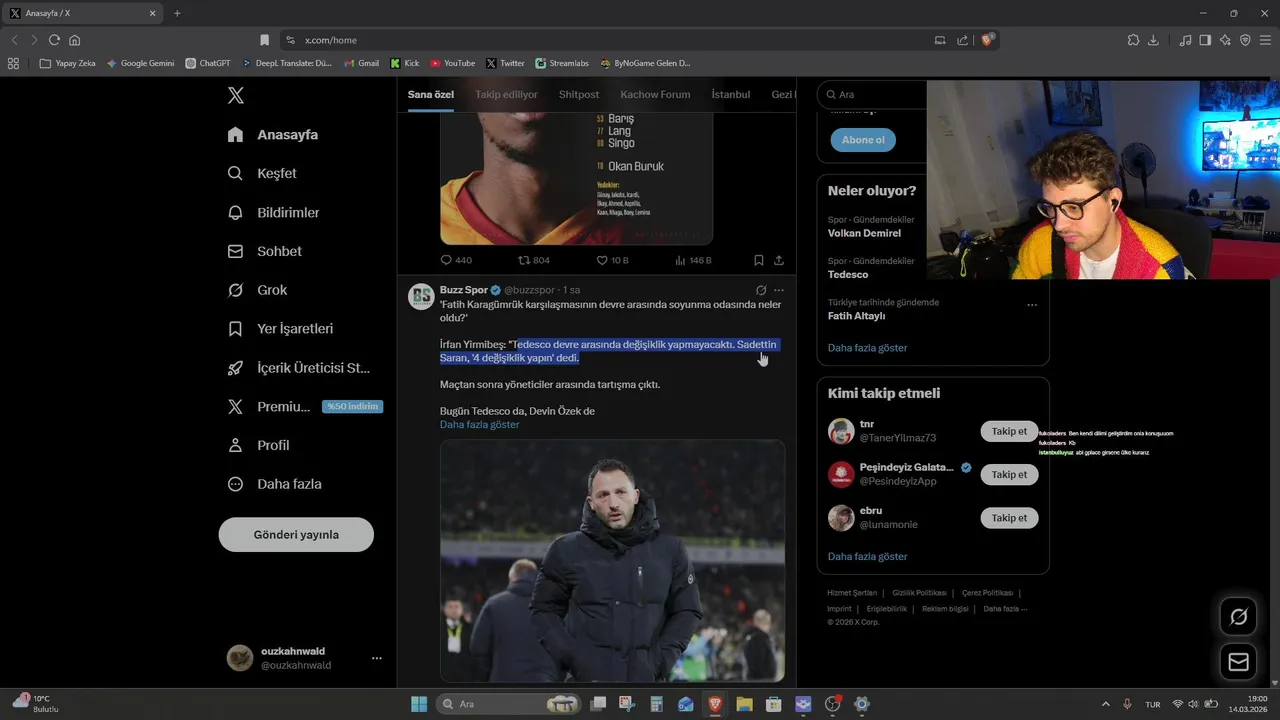Open the Tedesco trend
This screenshot has height=720, width=1280.
(x=848, y=274)
